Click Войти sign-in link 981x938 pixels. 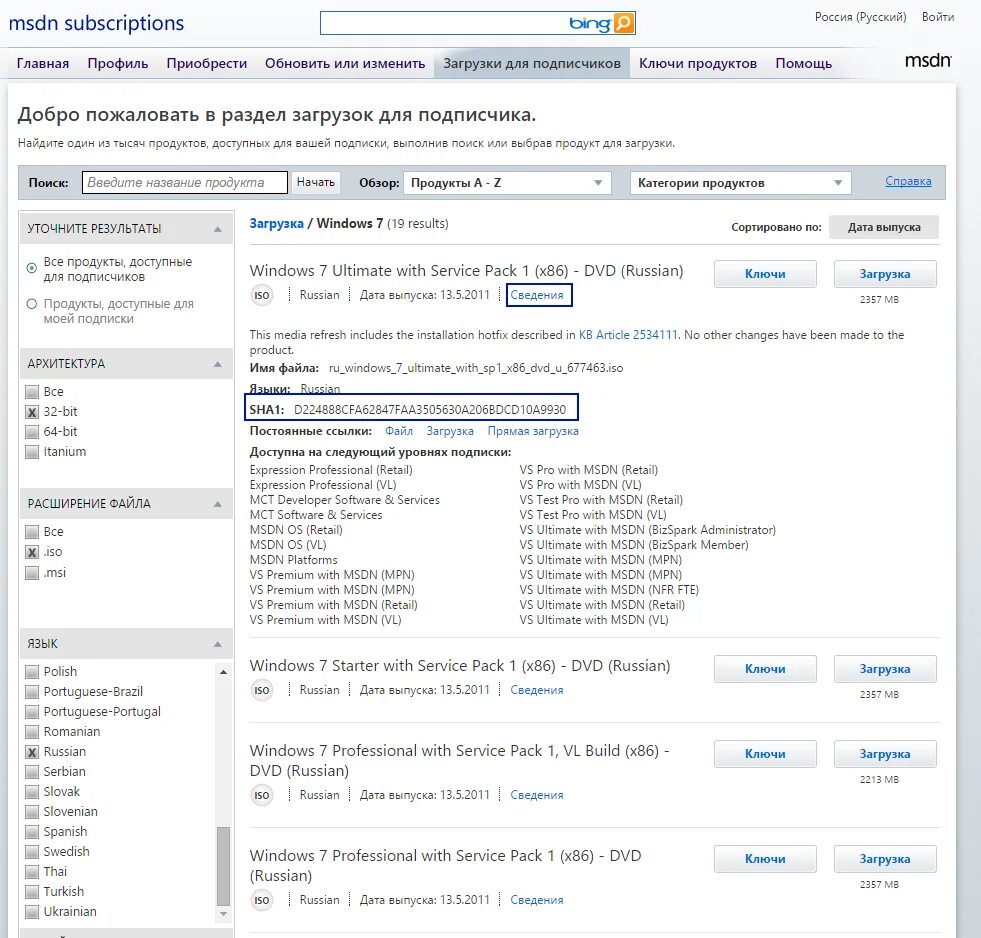[x=938, y=17]
